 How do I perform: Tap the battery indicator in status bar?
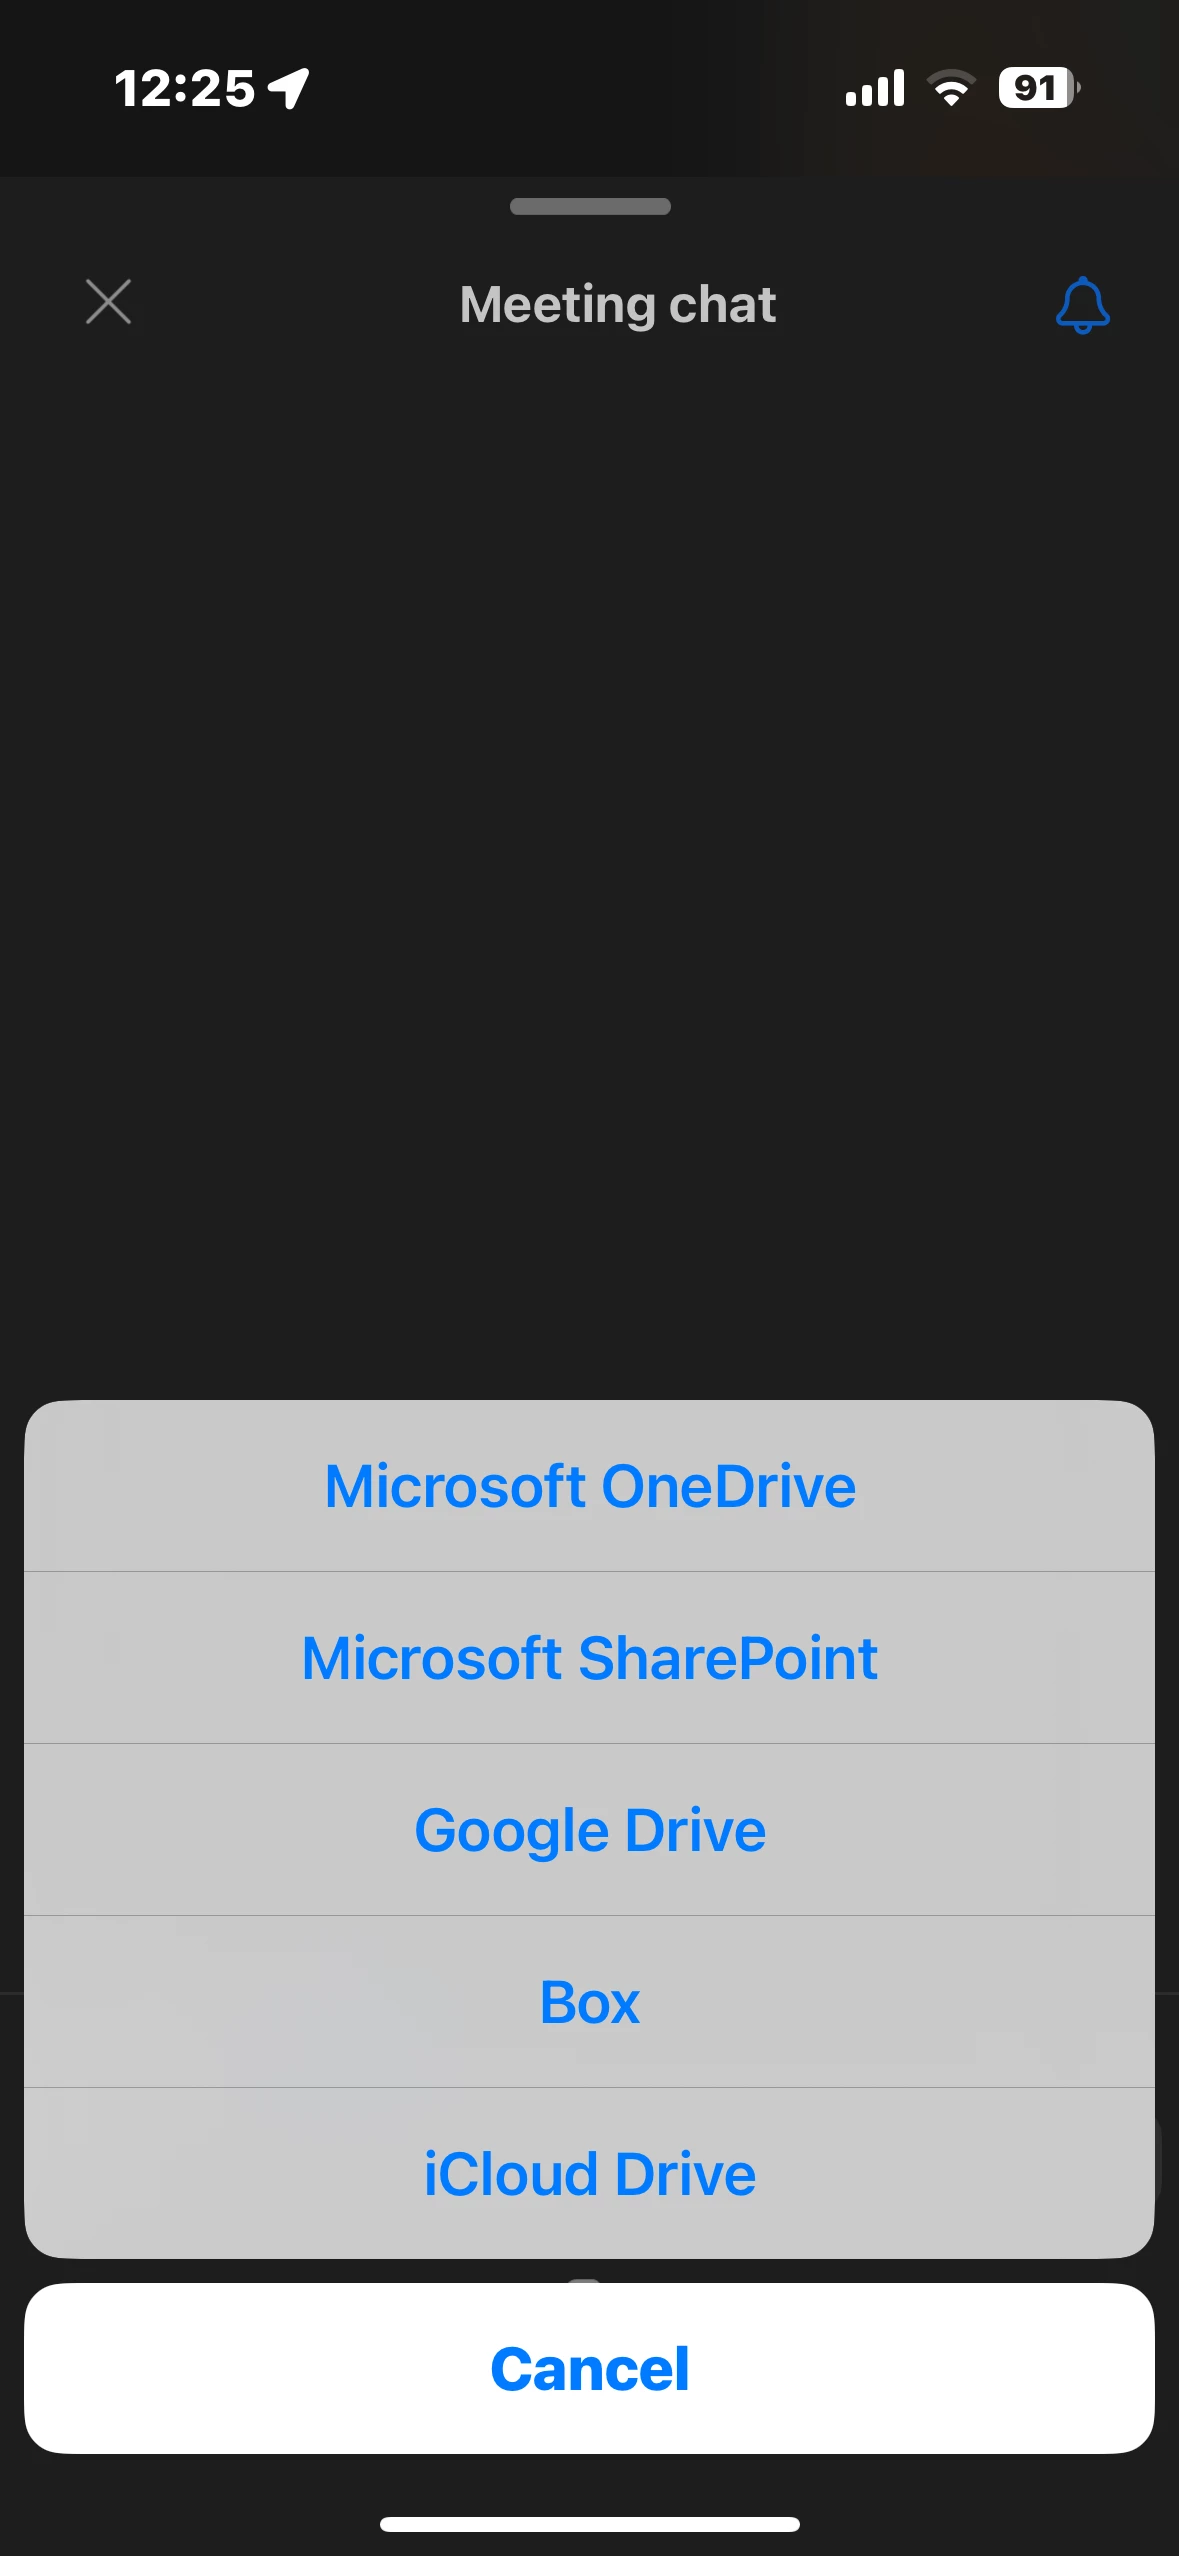[1039, 88]
